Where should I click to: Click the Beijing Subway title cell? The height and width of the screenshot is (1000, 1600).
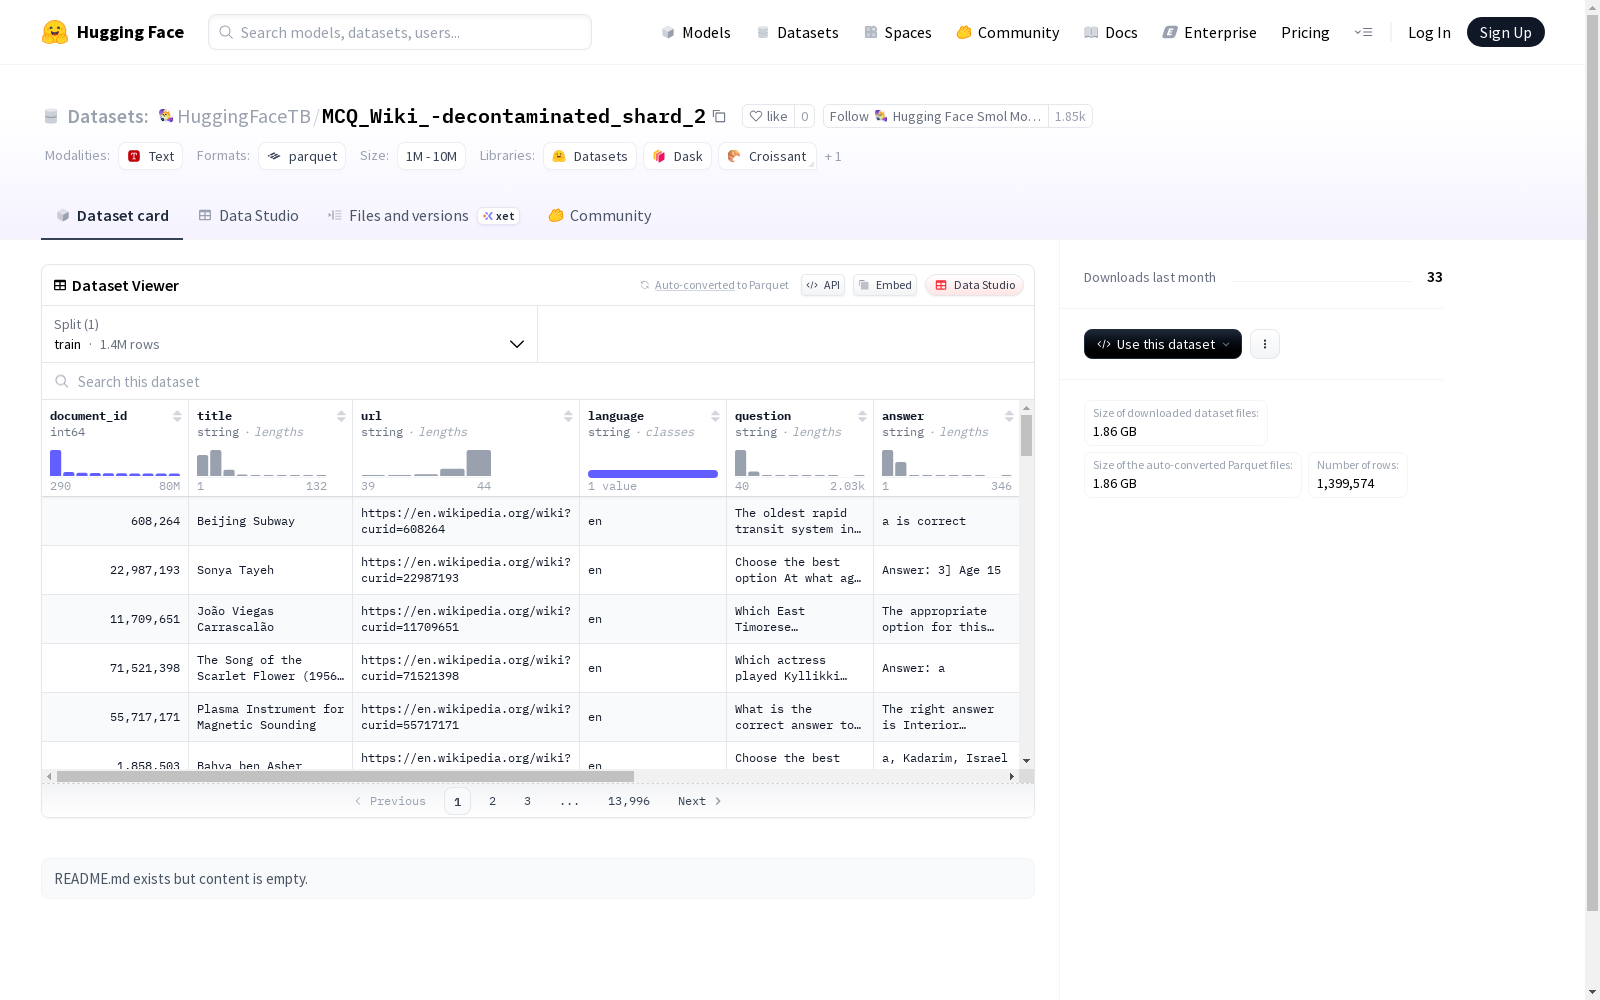click(x=270, y=521)
